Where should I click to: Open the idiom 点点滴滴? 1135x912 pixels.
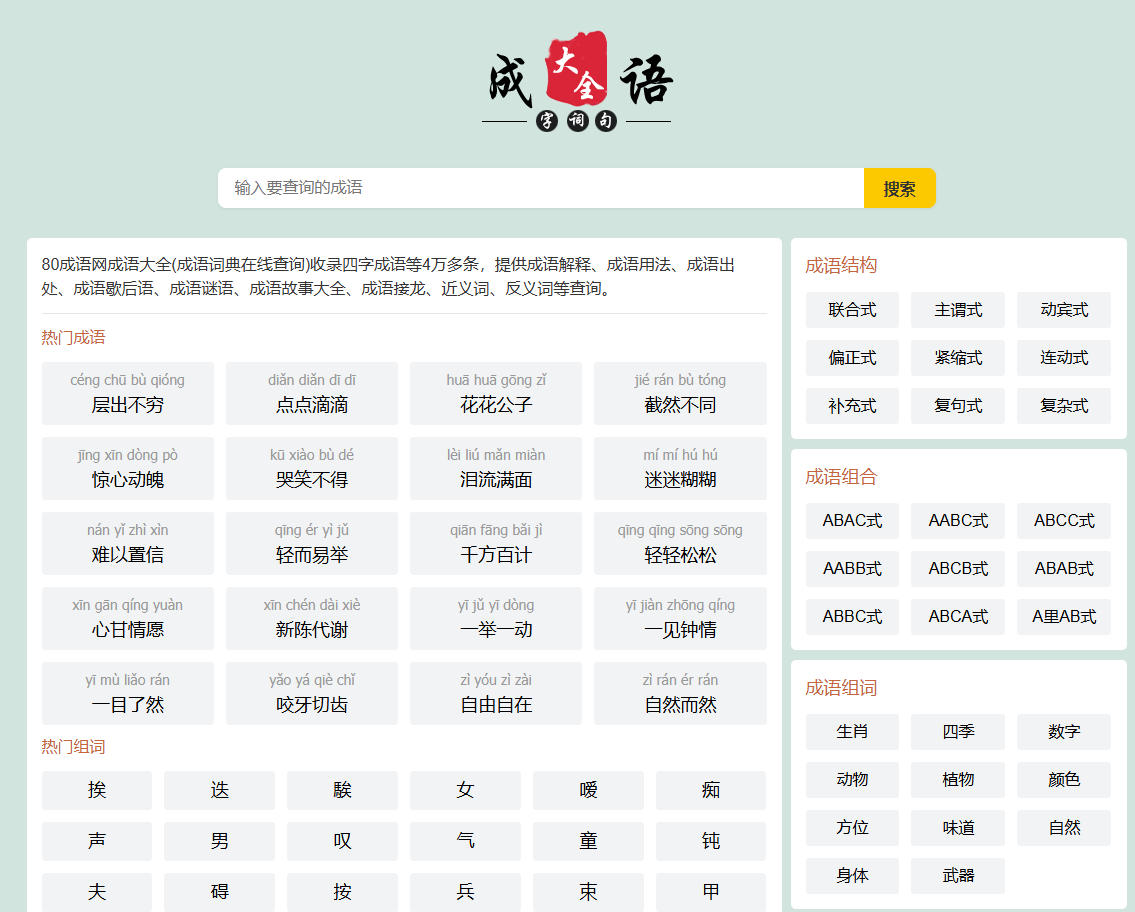tap(312, 393)
